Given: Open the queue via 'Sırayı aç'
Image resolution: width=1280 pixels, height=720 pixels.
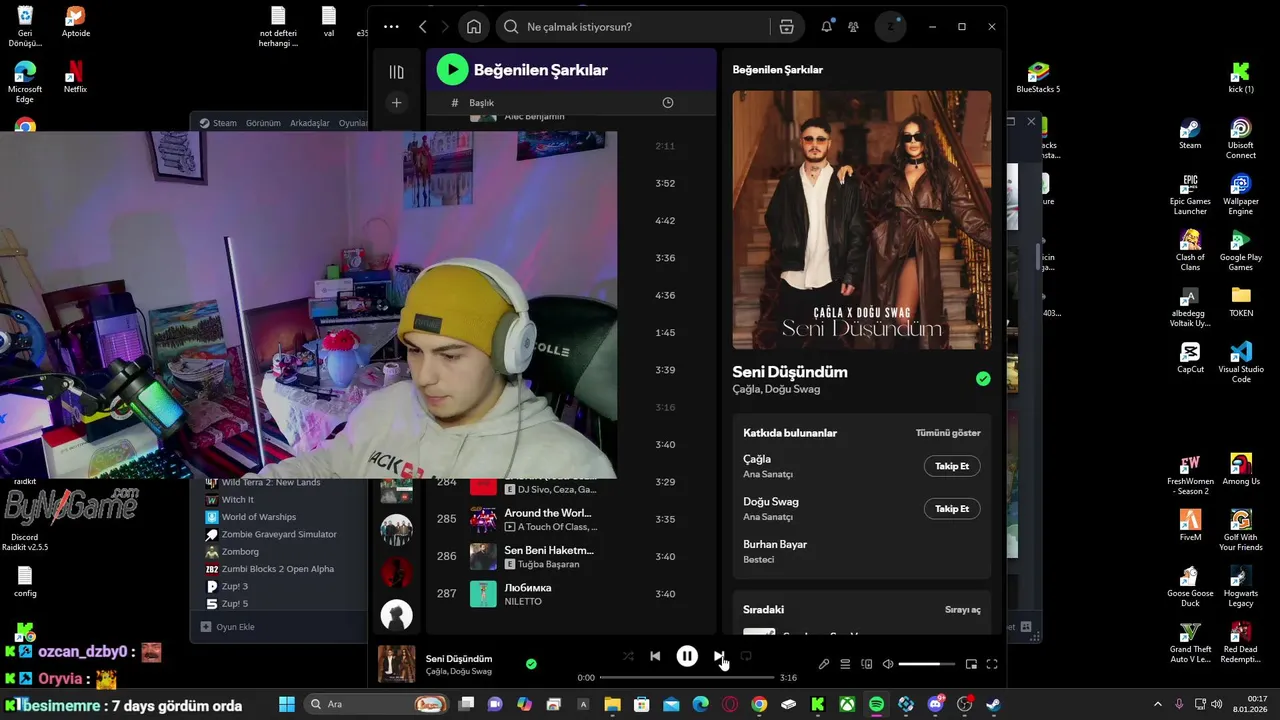Looking at the screenshot, I should pos(962,609).
